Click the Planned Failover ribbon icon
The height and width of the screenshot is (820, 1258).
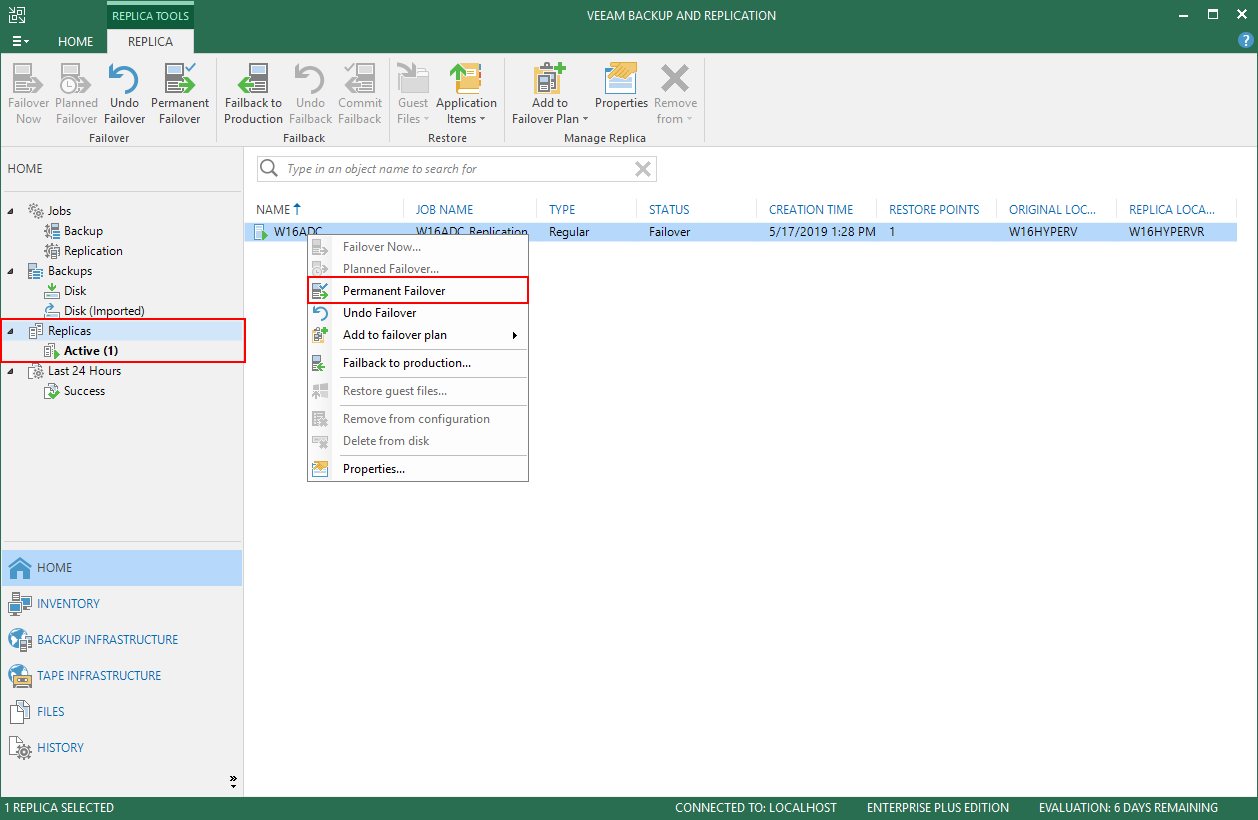click(x=76, y=93)
